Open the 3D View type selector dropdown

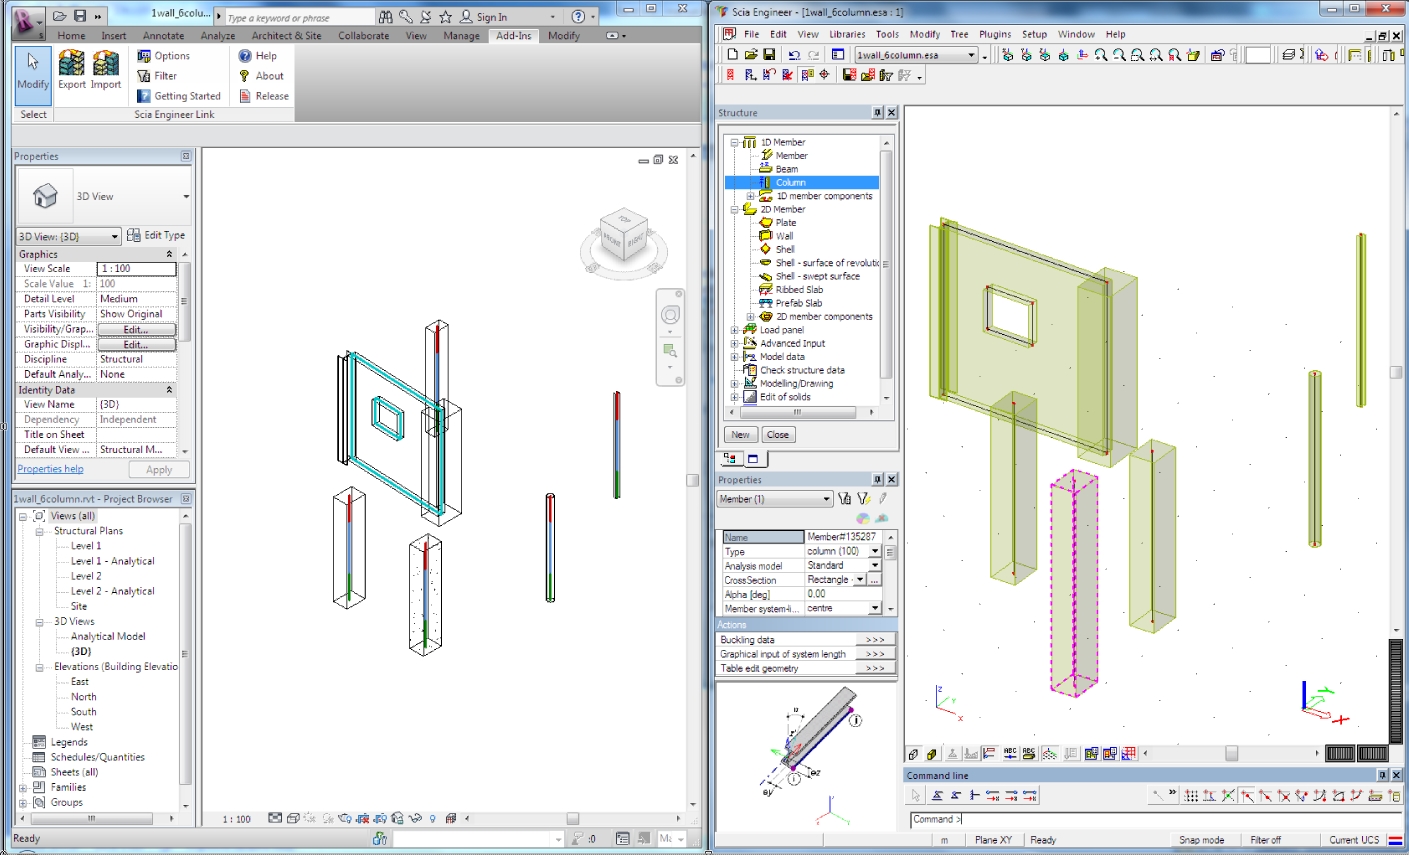coord(186,196)
